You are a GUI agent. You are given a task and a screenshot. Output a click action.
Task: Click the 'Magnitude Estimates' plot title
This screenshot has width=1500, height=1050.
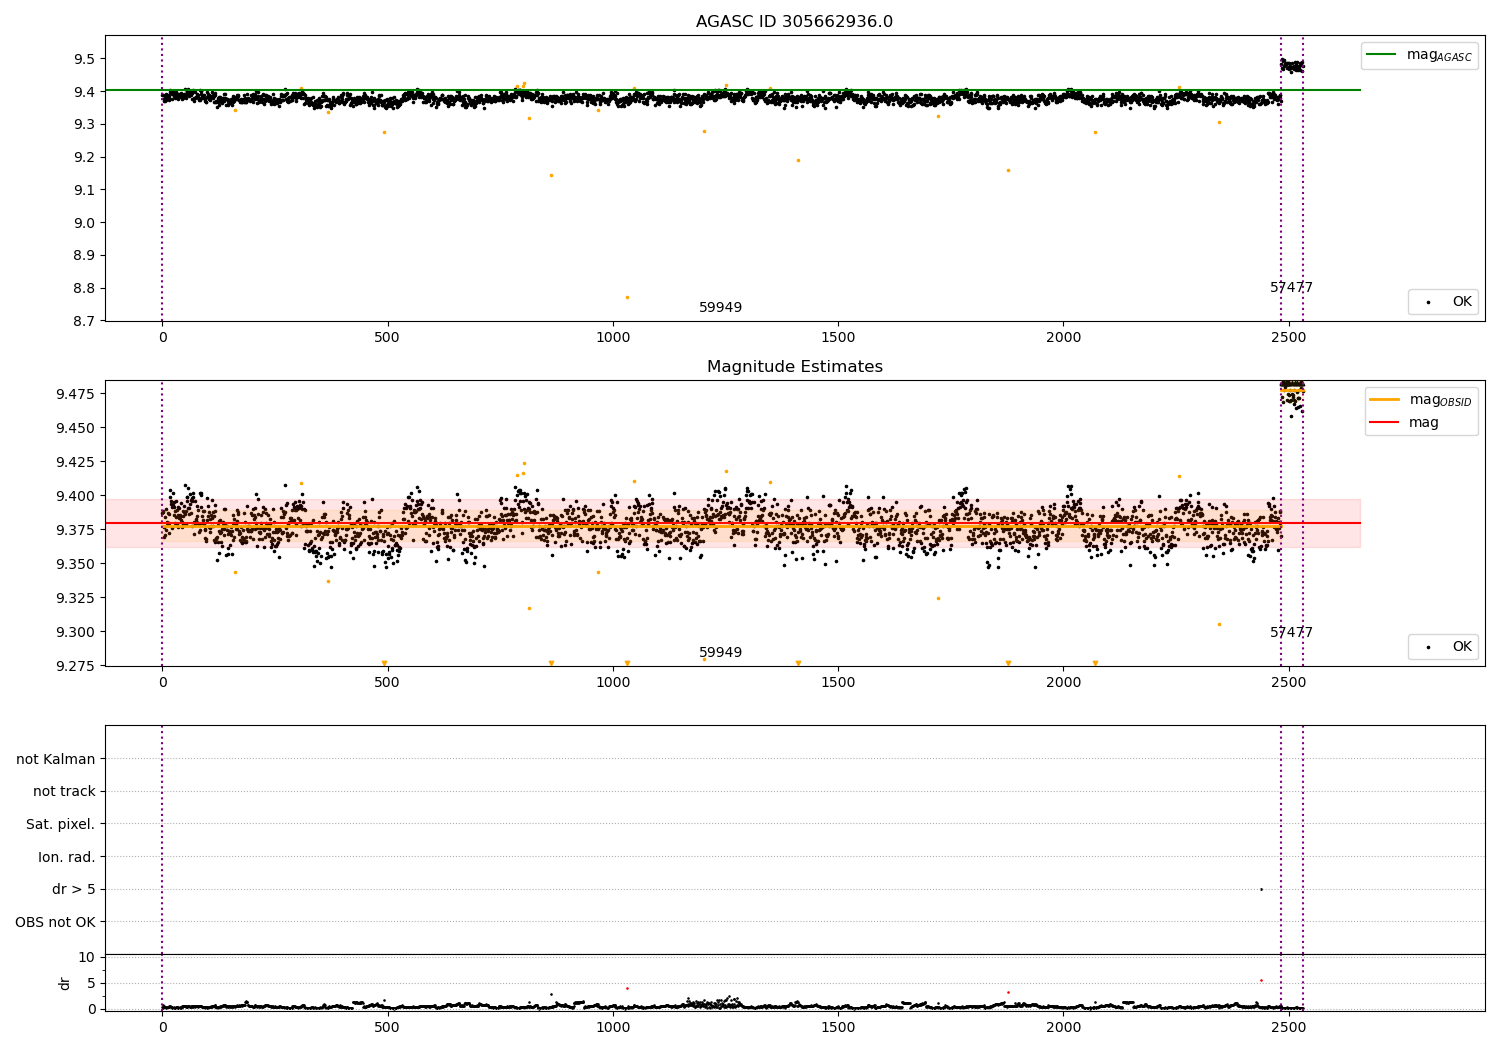pyautogui.click(x=794, y=367)
